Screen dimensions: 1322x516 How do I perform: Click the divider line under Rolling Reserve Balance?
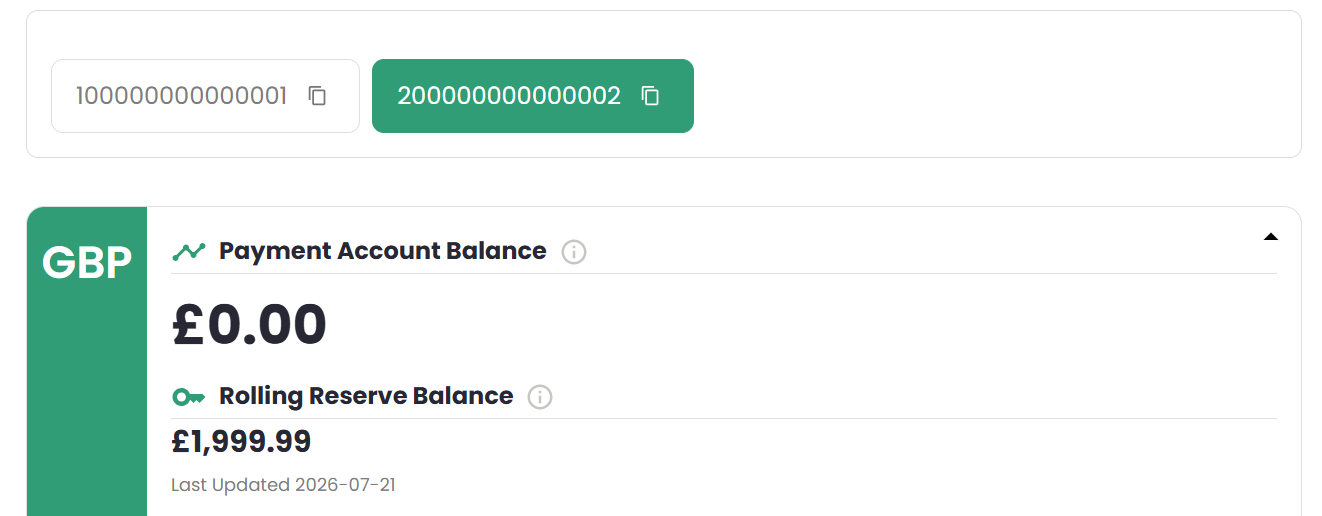click(724, 418)
